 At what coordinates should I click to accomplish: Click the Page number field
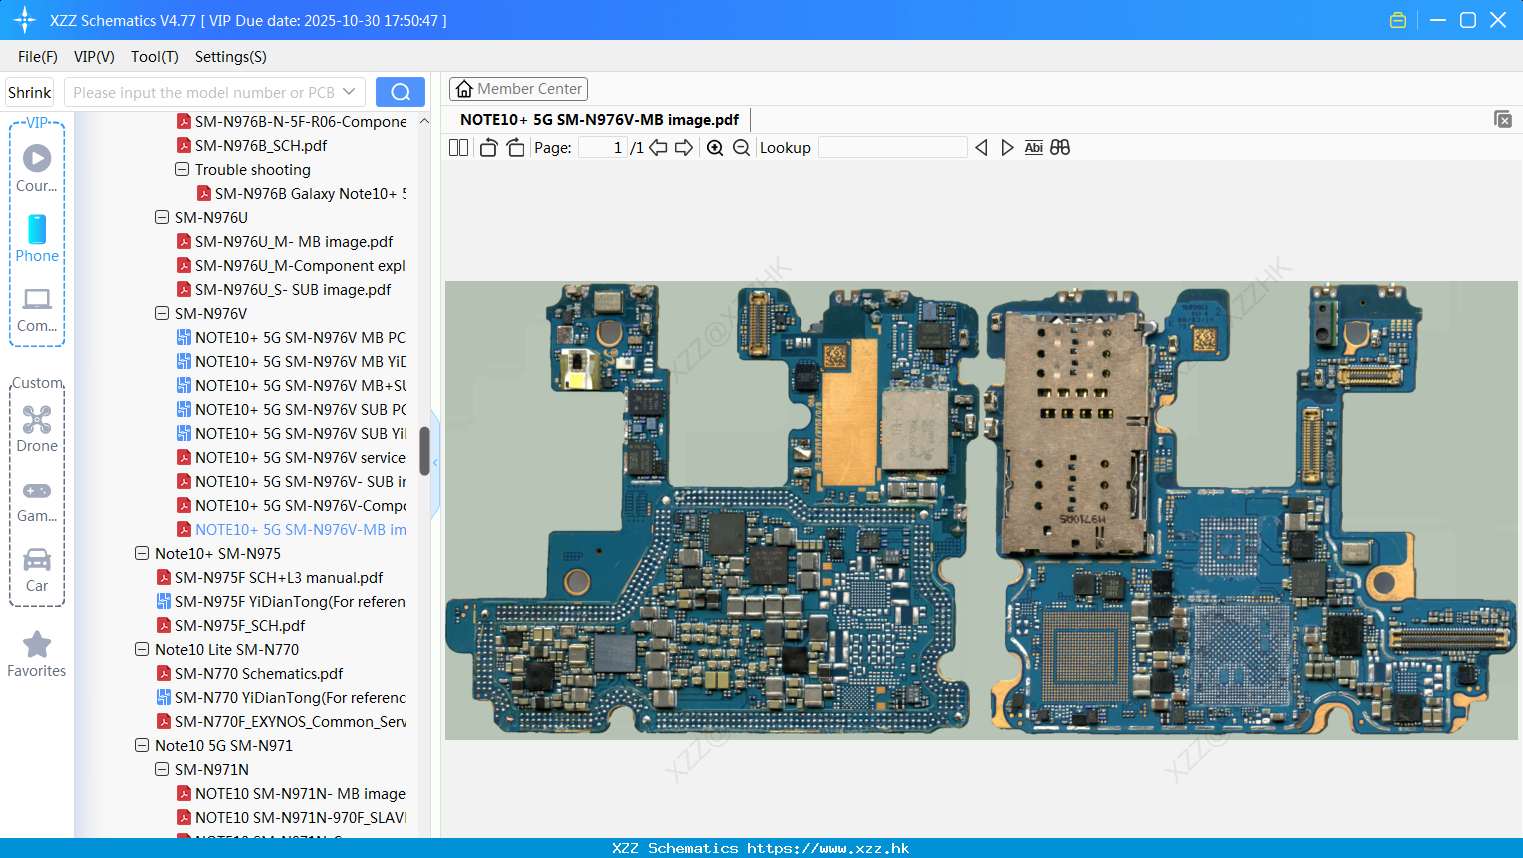point(603,148)
